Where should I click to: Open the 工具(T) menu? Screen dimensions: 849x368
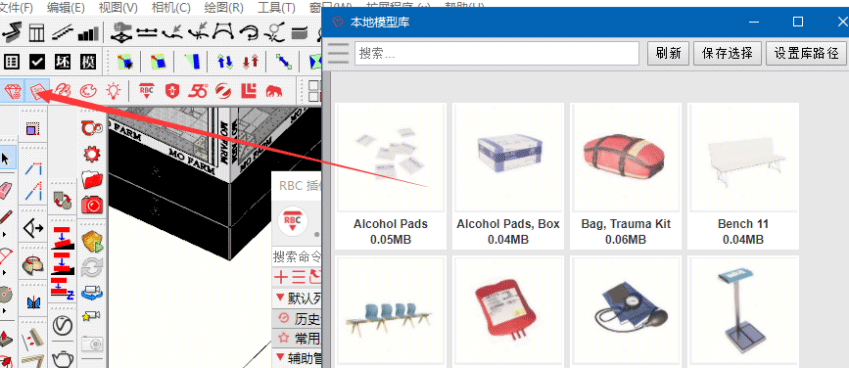click(276, 8)
